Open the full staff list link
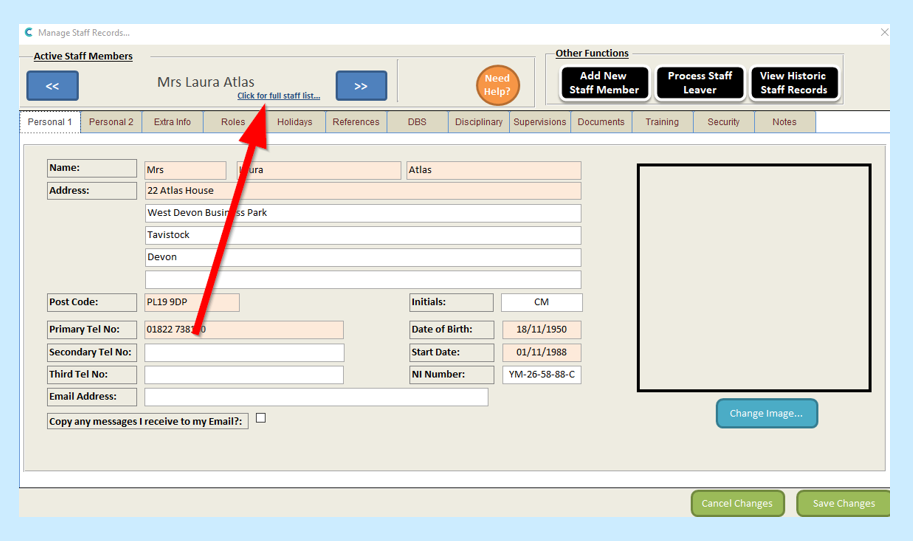The image size is (913, 541). point(278,96)
